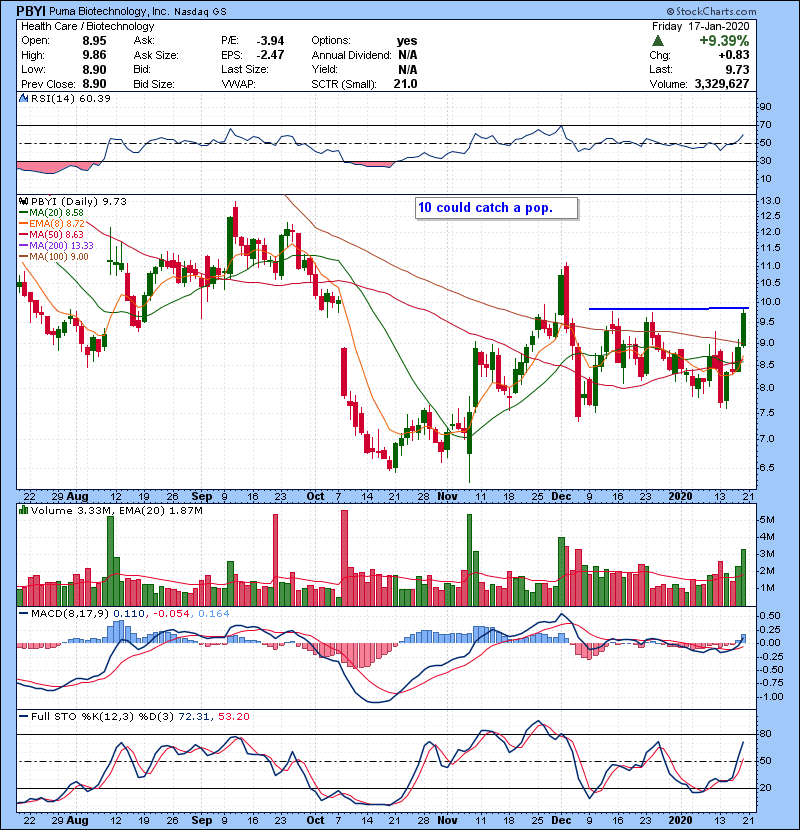Click the 90 label on the RSI axis
This screenshot has height=830, width=800.
coord(766,107)
